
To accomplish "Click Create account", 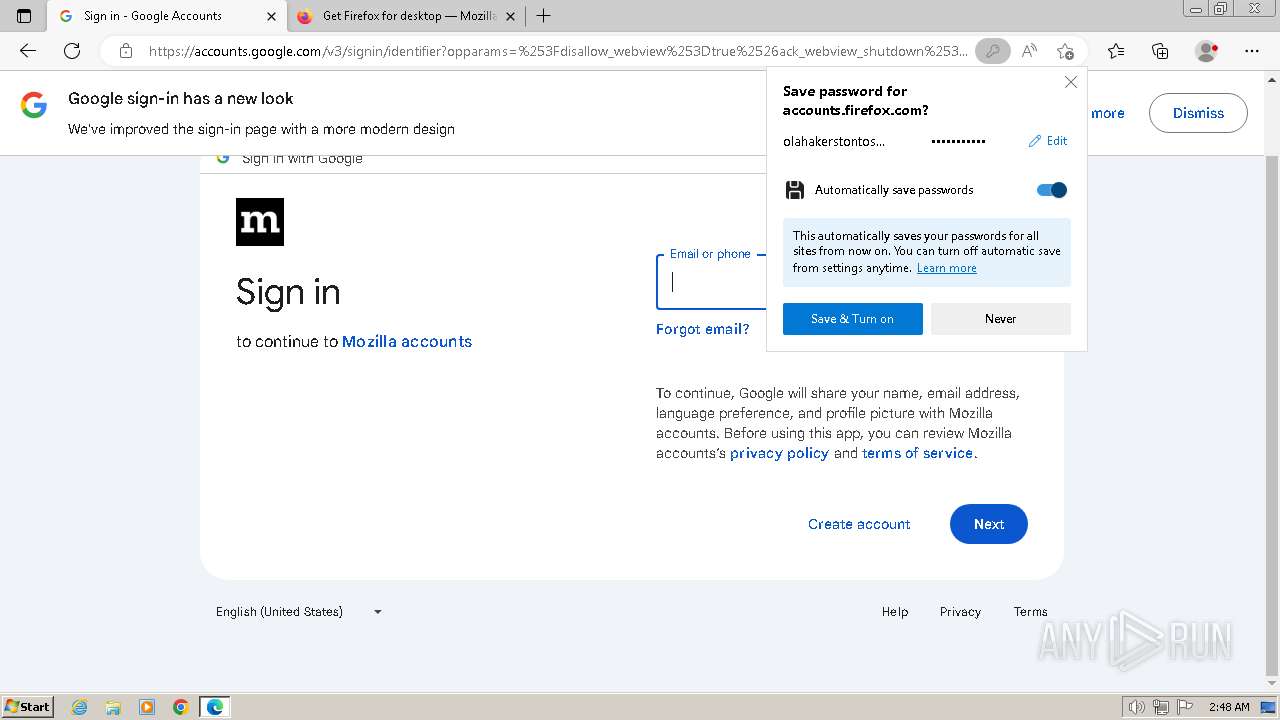I will [859, 524].
